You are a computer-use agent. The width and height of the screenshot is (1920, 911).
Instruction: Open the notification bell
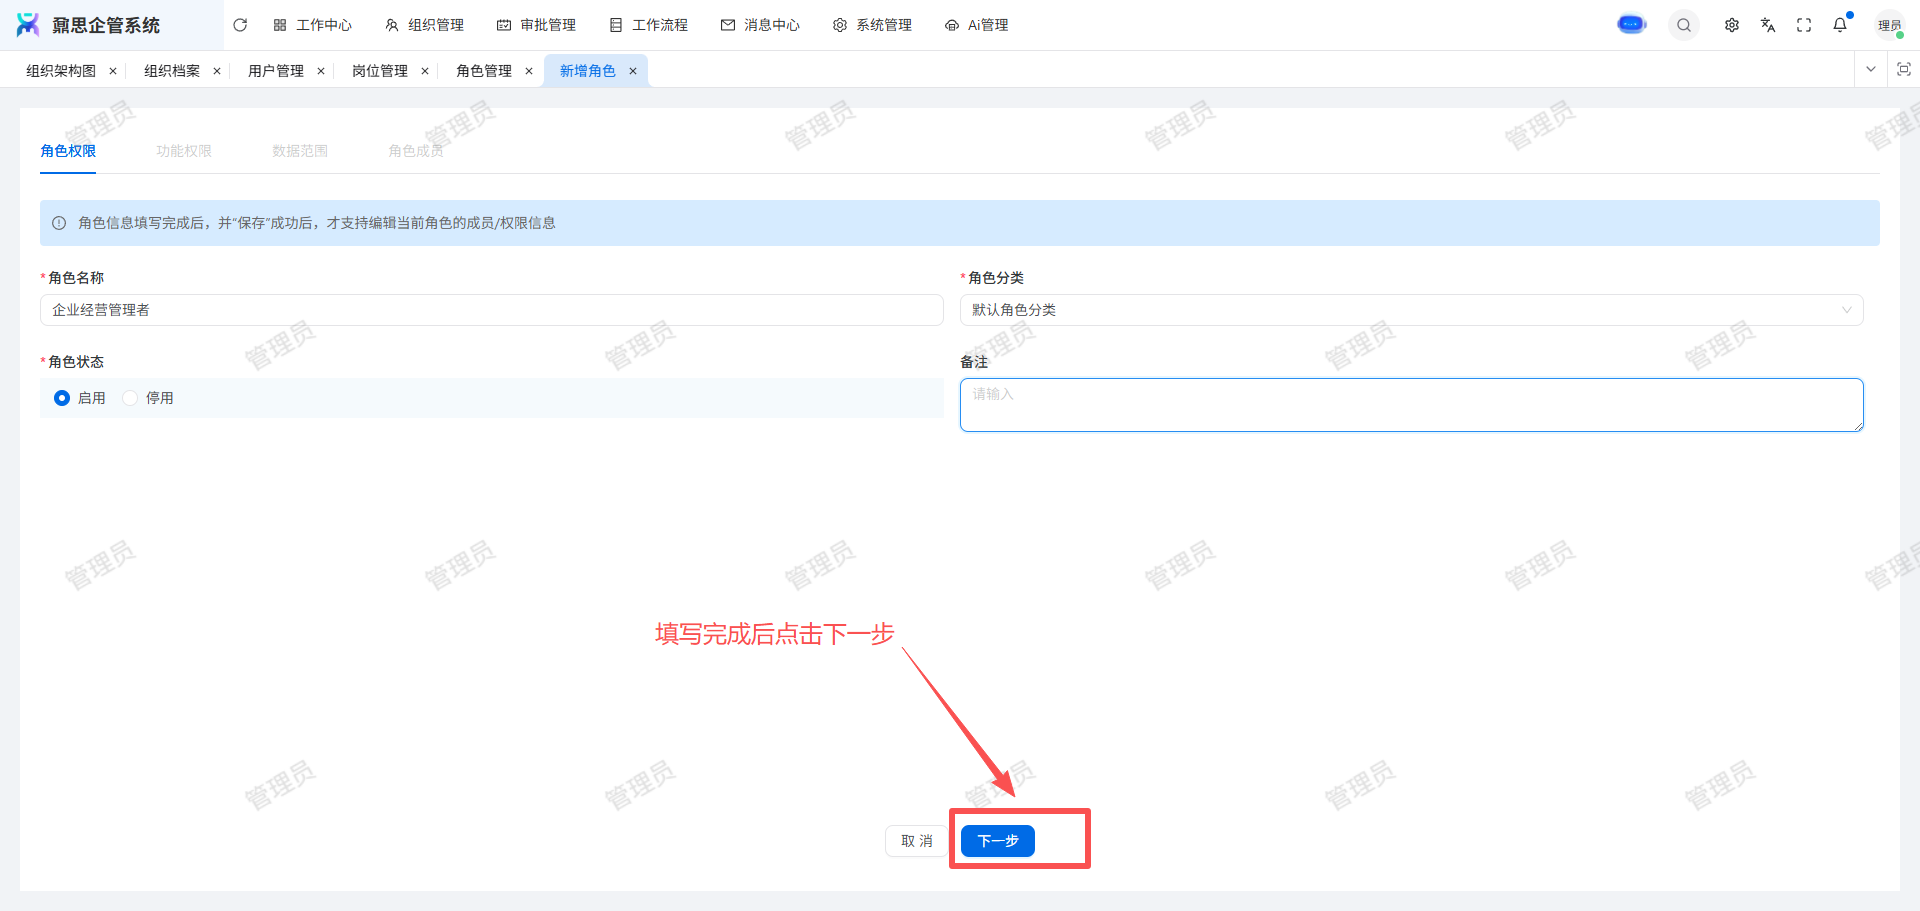tap(1840, 25)
